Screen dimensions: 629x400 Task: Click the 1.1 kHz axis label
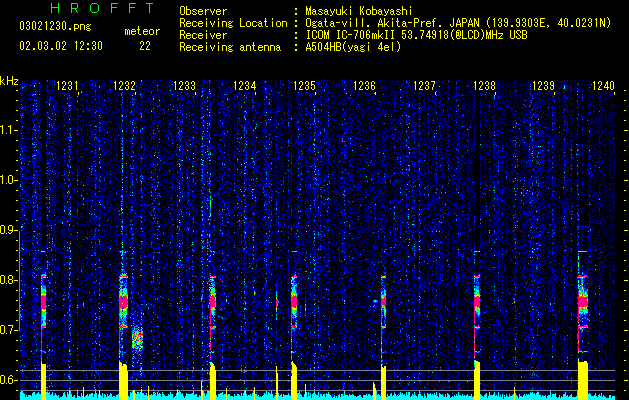pyautogui.click(x=9, y=130)
